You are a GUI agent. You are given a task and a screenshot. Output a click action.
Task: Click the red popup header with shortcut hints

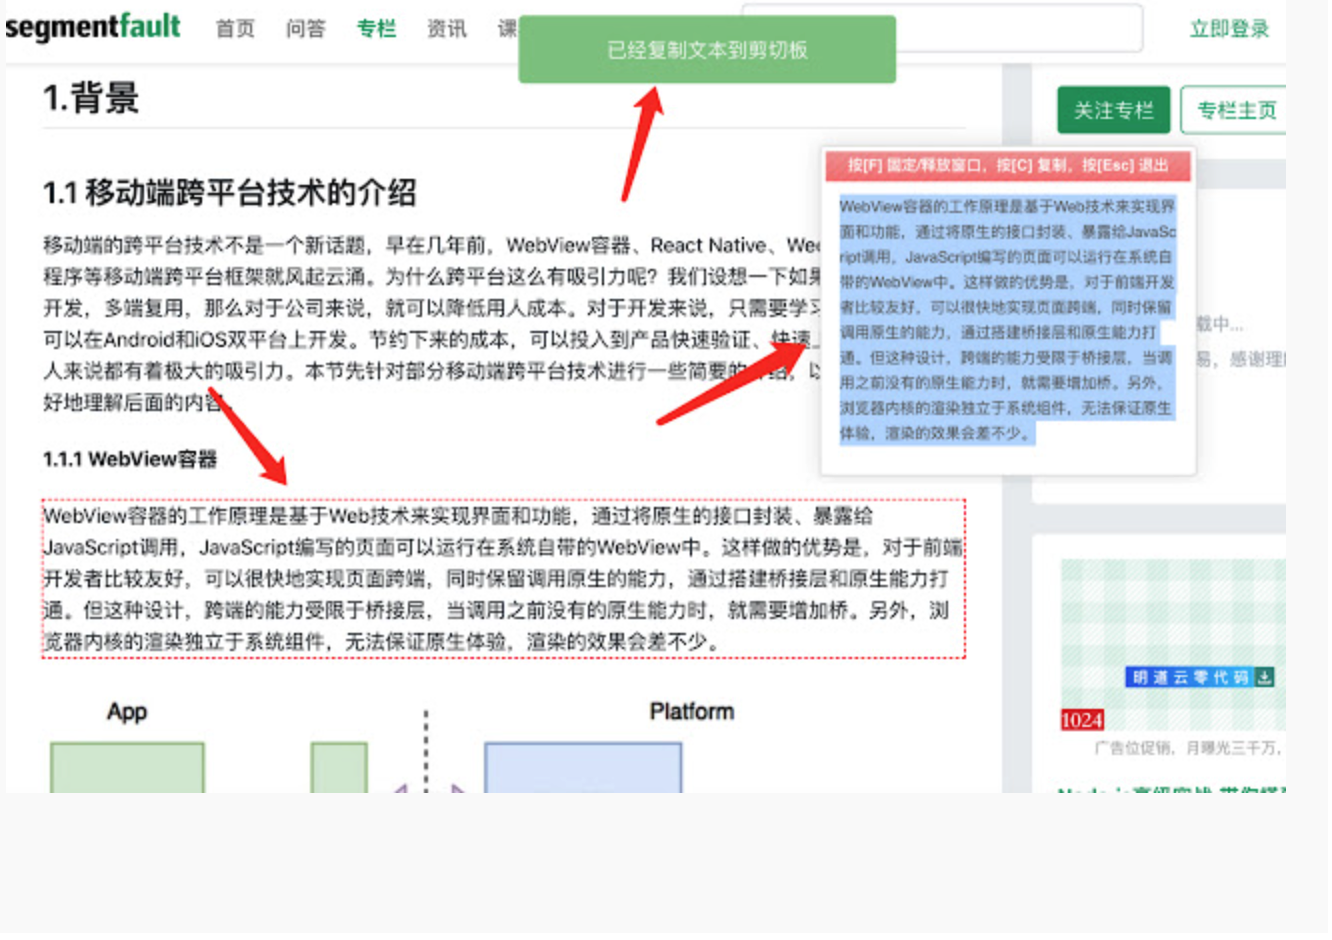pyautogui.click(x=1008, y=166)
